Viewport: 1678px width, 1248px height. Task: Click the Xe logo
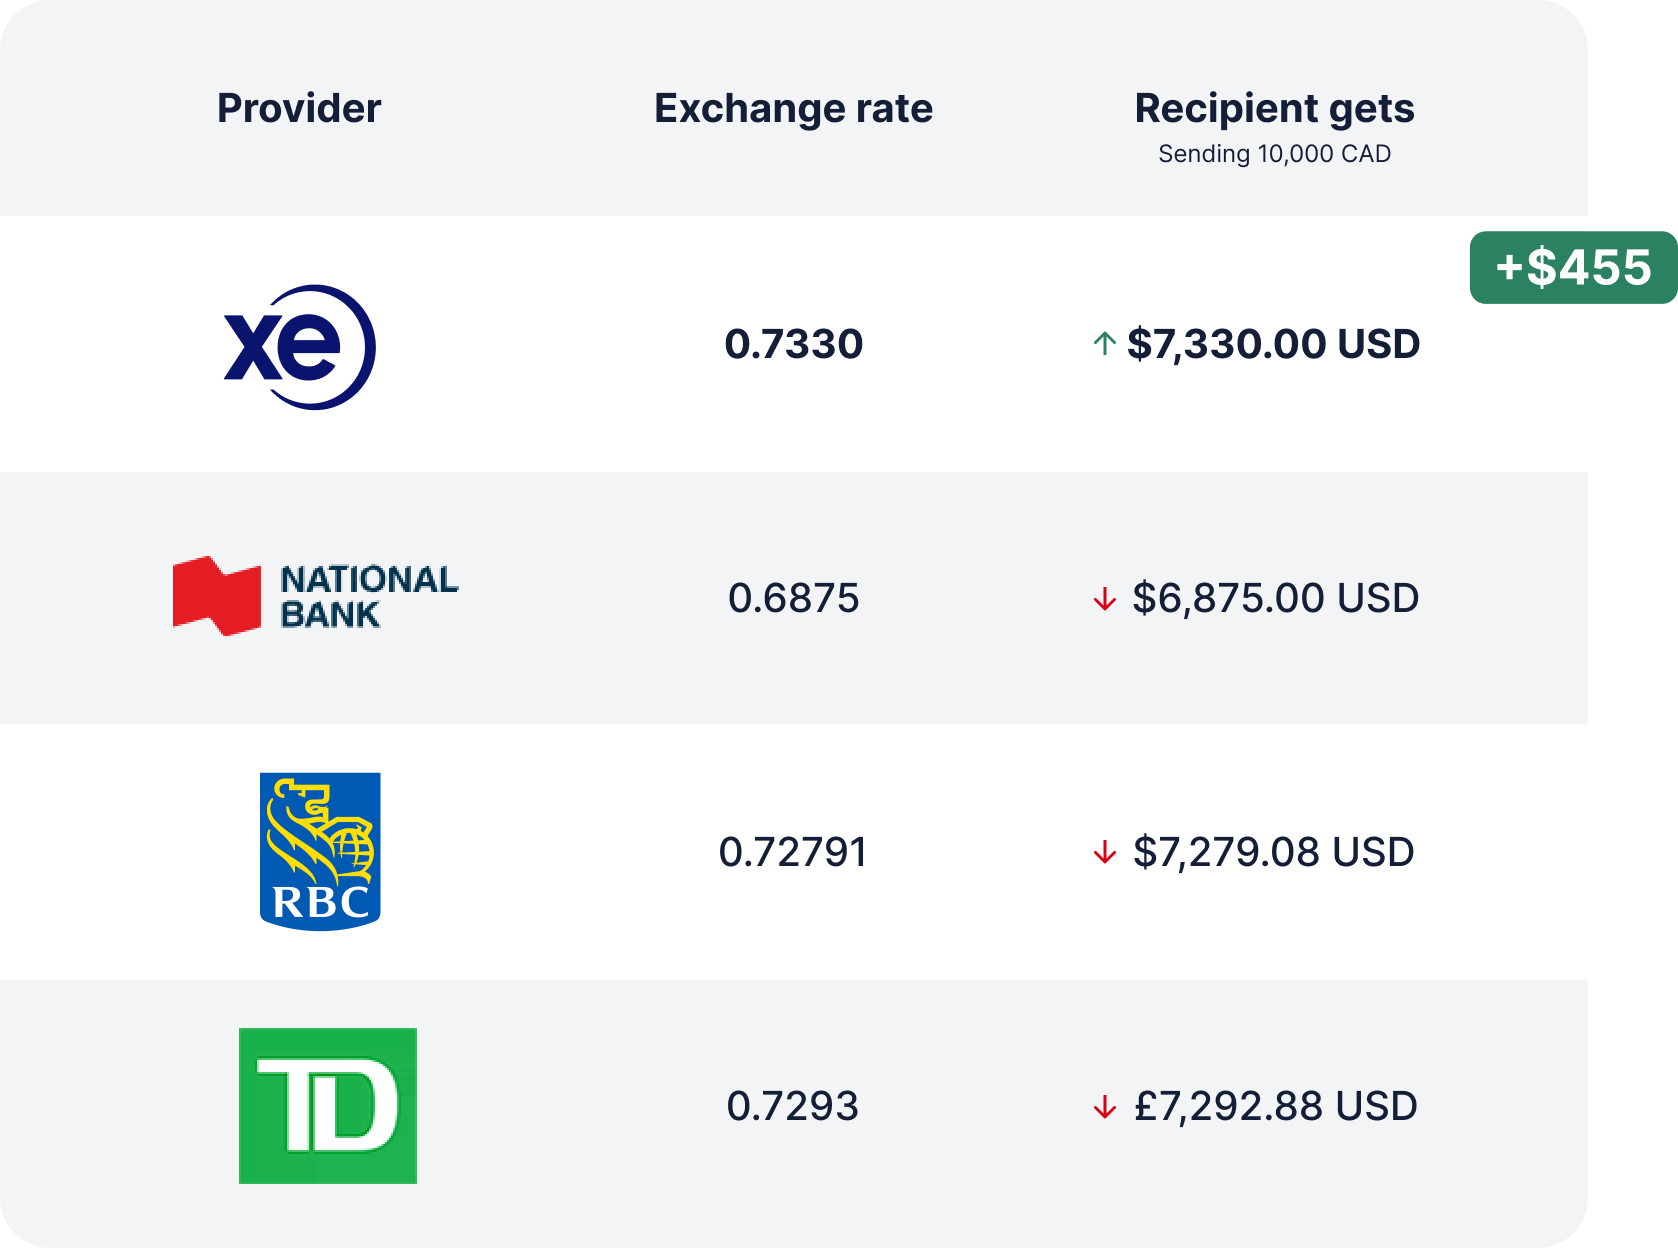point(299,347)
